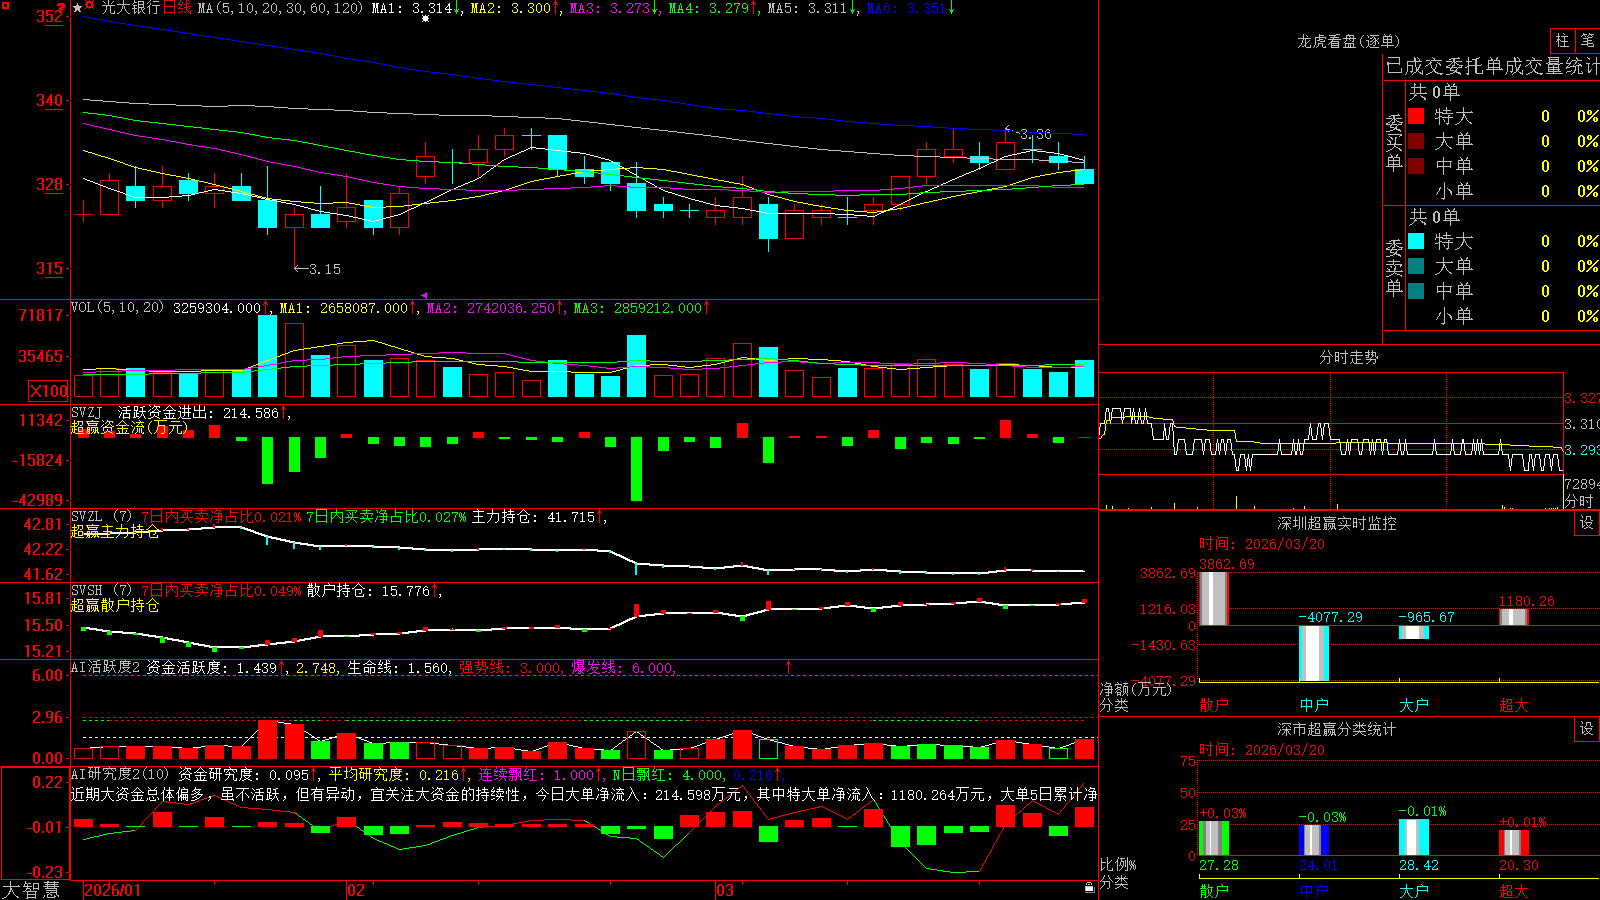1600x900 pixels.
Task: Click the cyan 特大 sell-order color swatch
Action: tap(1416, 241)
